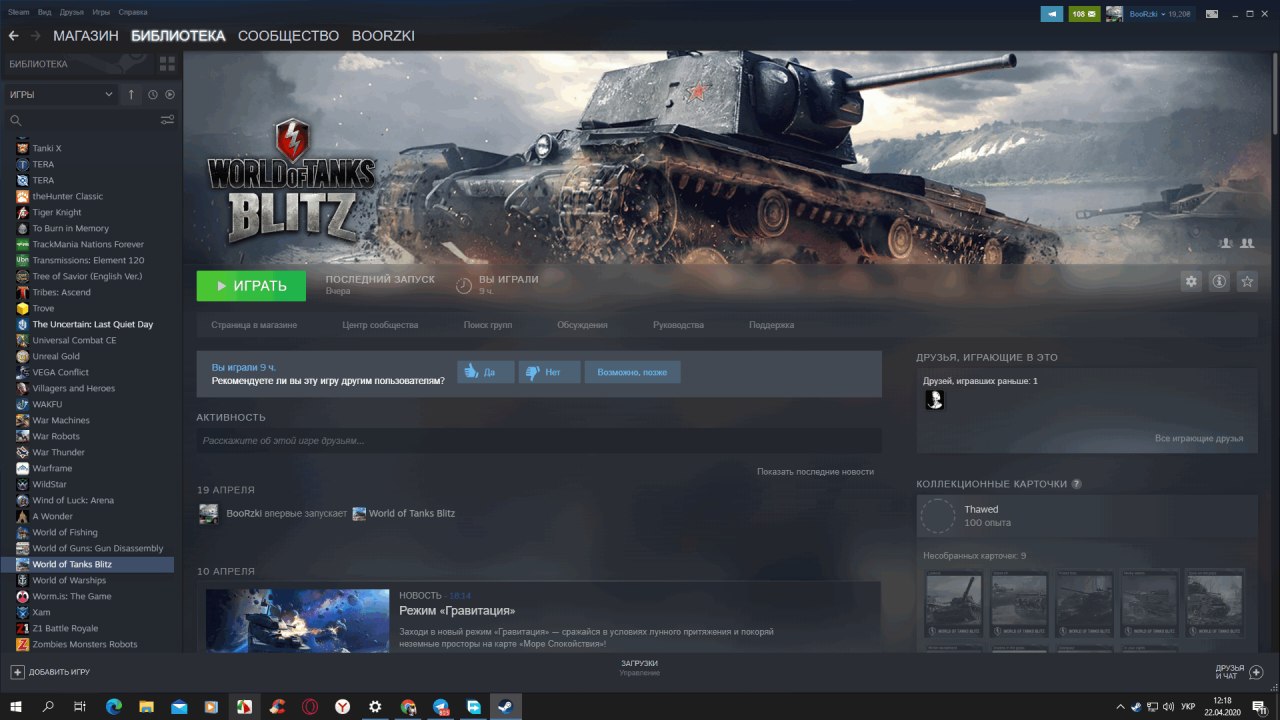
Task: Open Поиск групп link
Action: (x=488, y=325)
